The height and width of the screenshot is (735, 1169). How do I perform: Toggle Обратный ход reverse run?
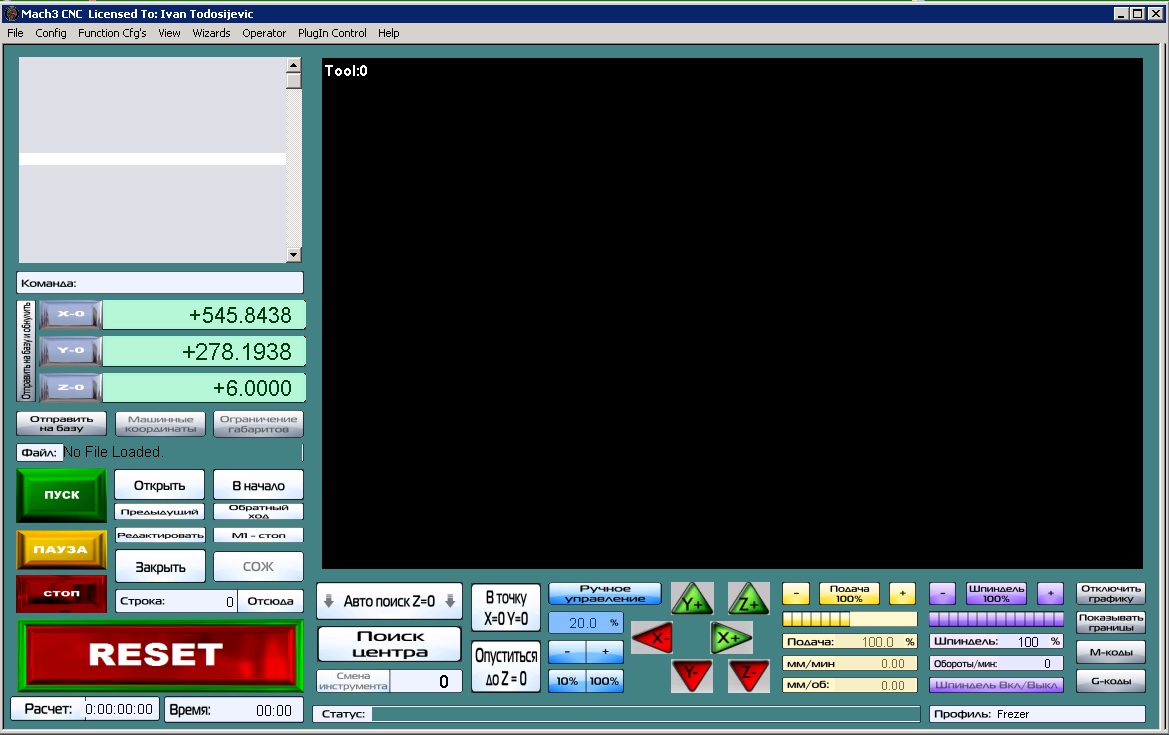coord(258,512)
